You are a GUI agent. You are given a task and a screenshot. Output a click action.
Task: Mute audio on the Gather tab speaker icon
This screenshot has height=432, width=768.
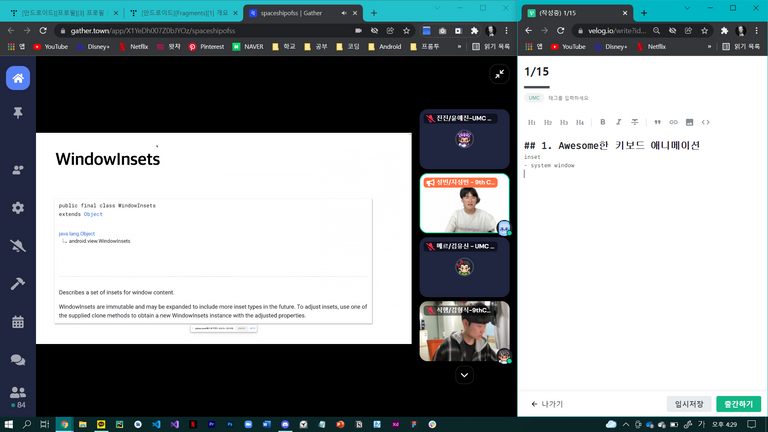(x=344, y=13)
